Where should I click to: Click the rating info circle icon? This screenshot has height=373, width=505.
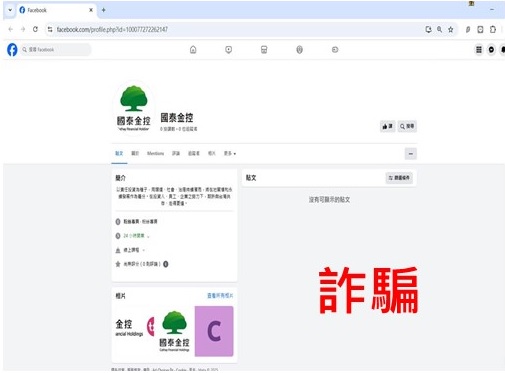tap(166, 264)
